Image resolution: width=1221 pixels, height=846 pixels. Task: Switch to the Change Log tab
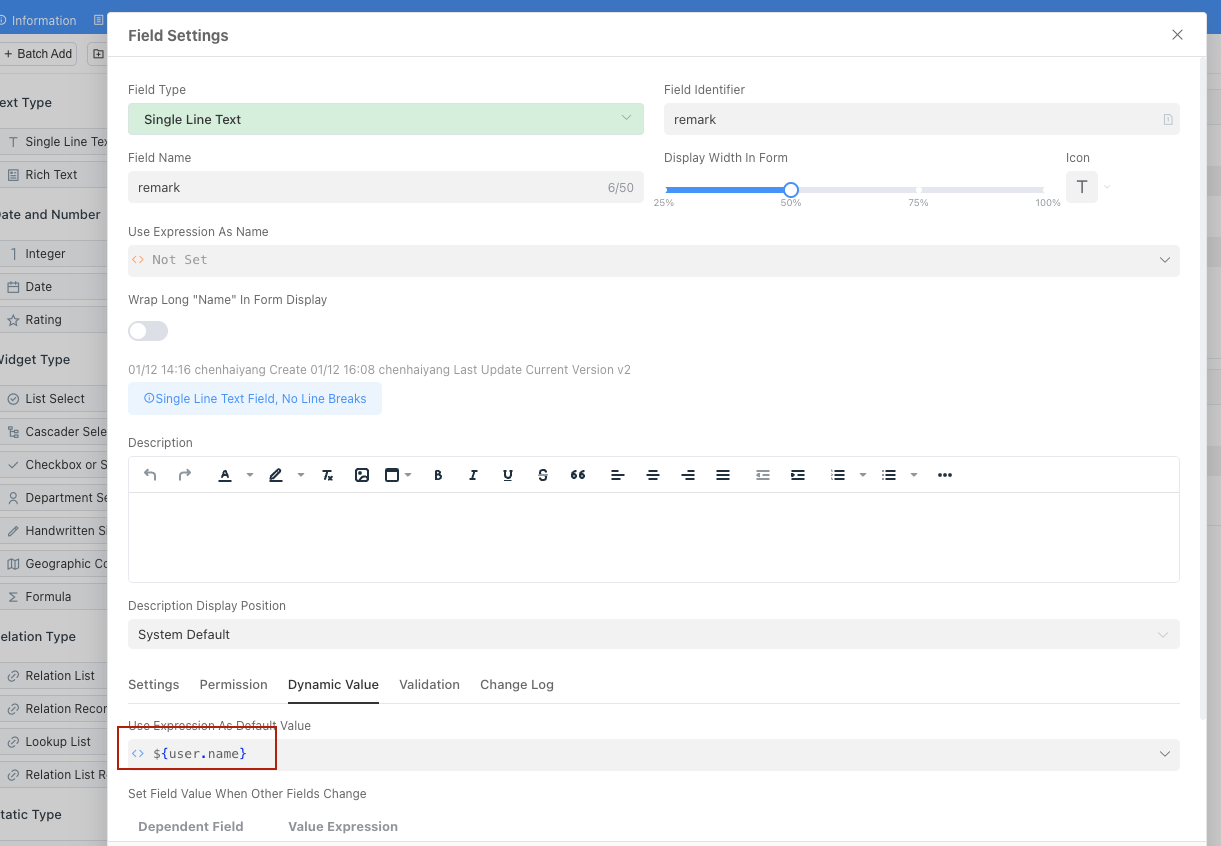coord(516,684)
